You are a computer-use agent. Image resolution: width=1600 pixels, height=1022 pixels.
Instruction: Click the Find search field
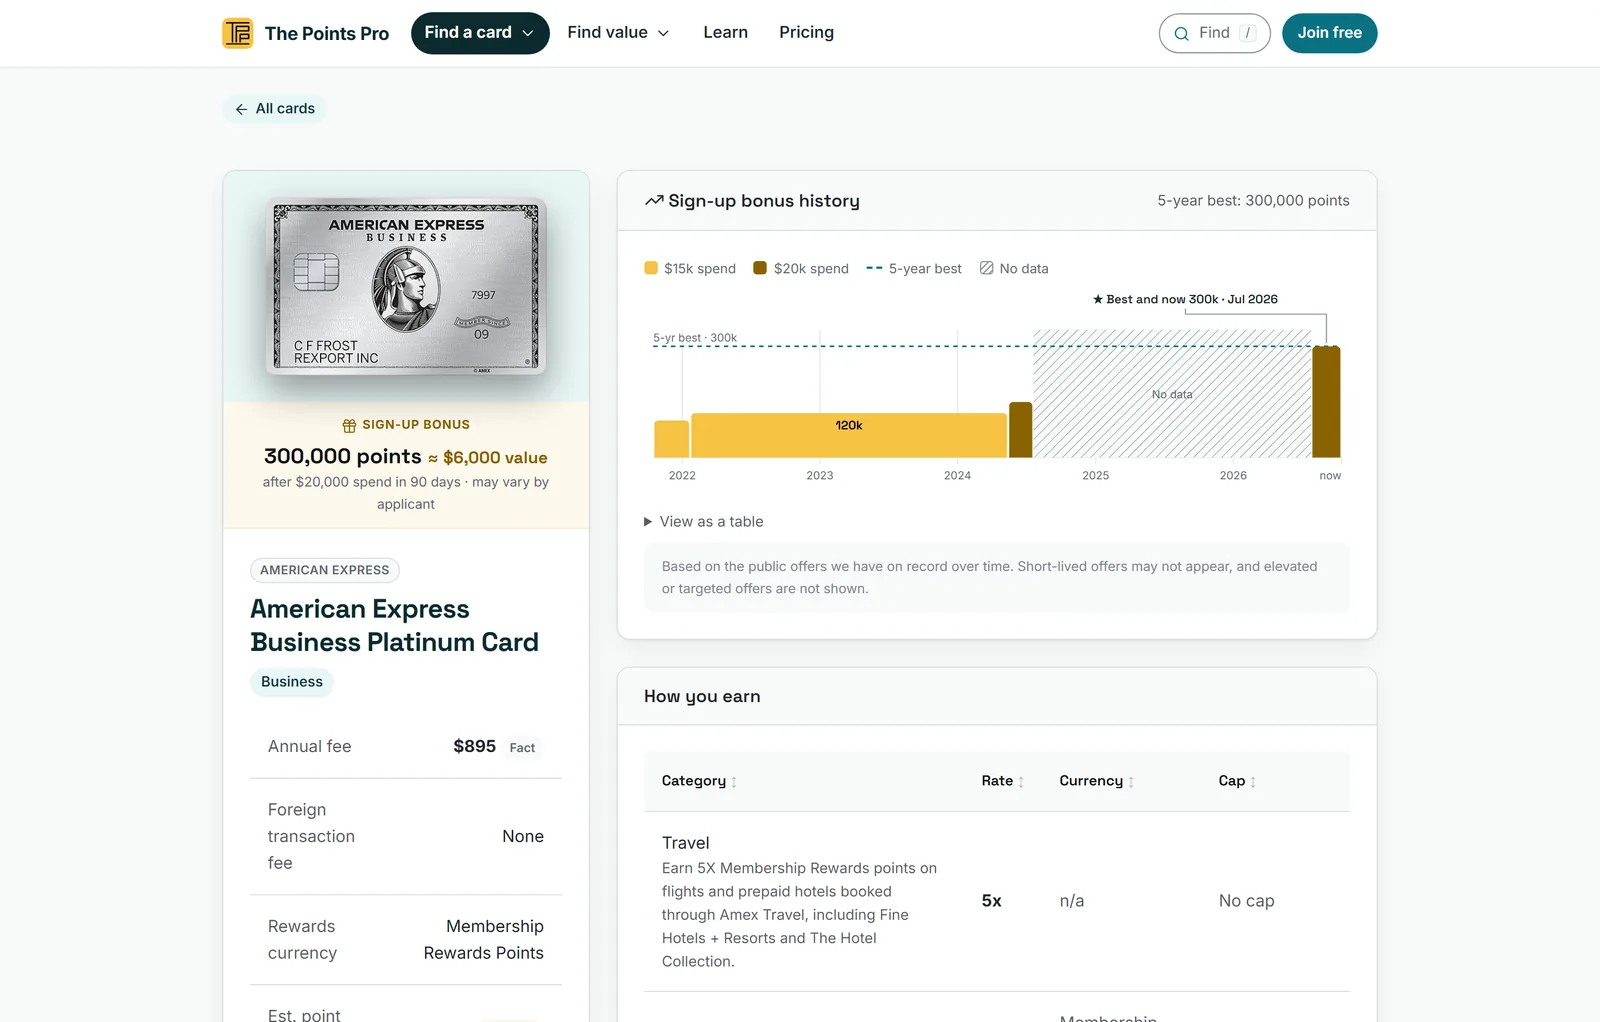coord(1214,33)
